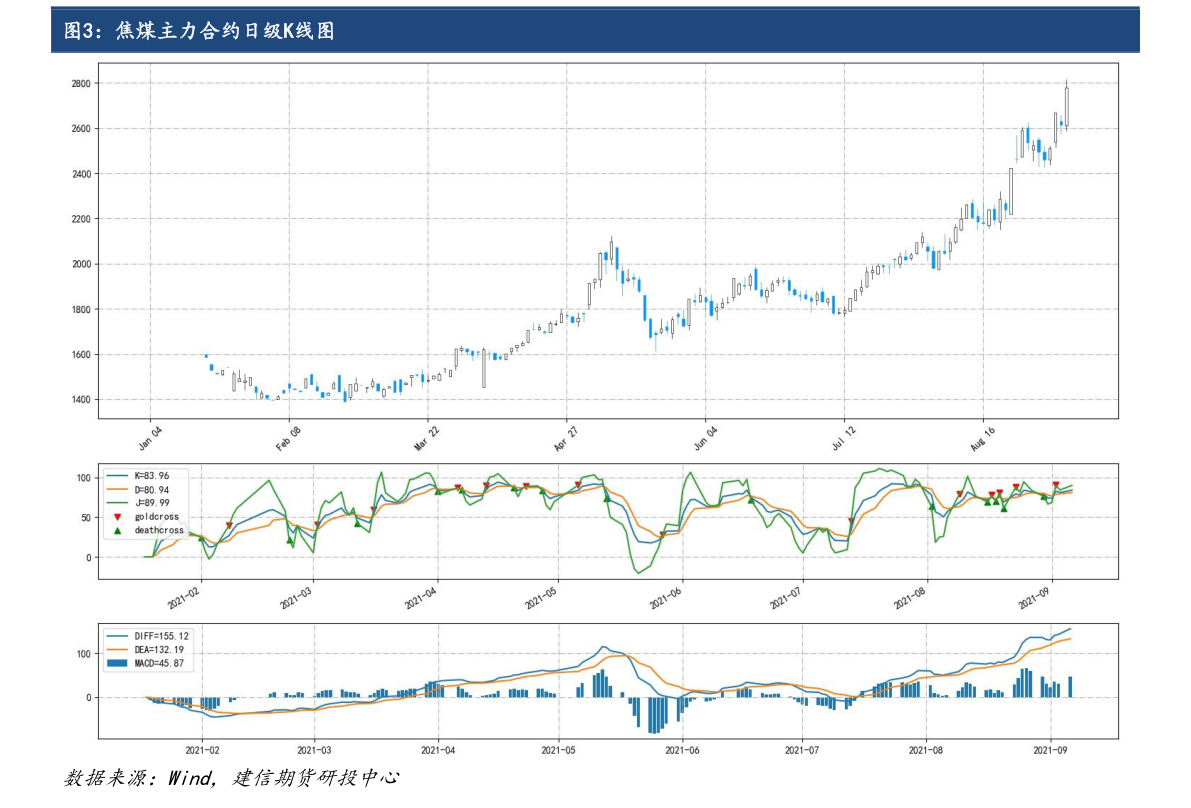Screen dimensions: 1191x808
Task: Expand the KDJ indicator legend box
Action: [146, 503]
